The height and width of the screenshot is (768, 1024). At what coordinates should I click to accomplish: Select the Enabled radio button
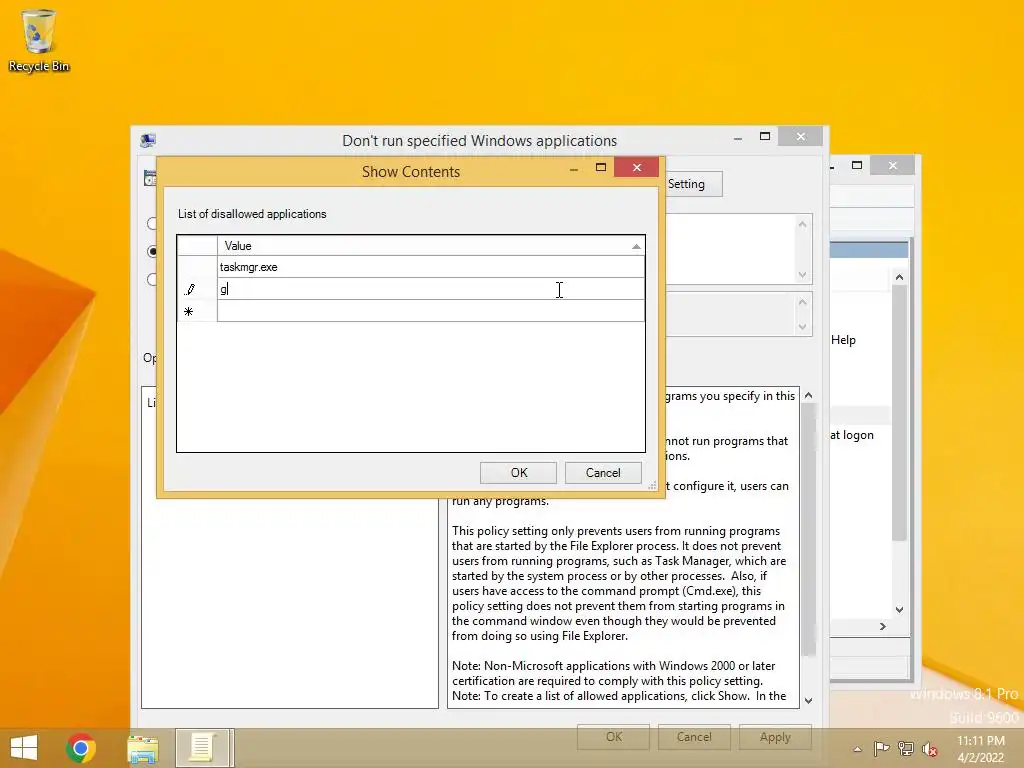click(152, 251)
